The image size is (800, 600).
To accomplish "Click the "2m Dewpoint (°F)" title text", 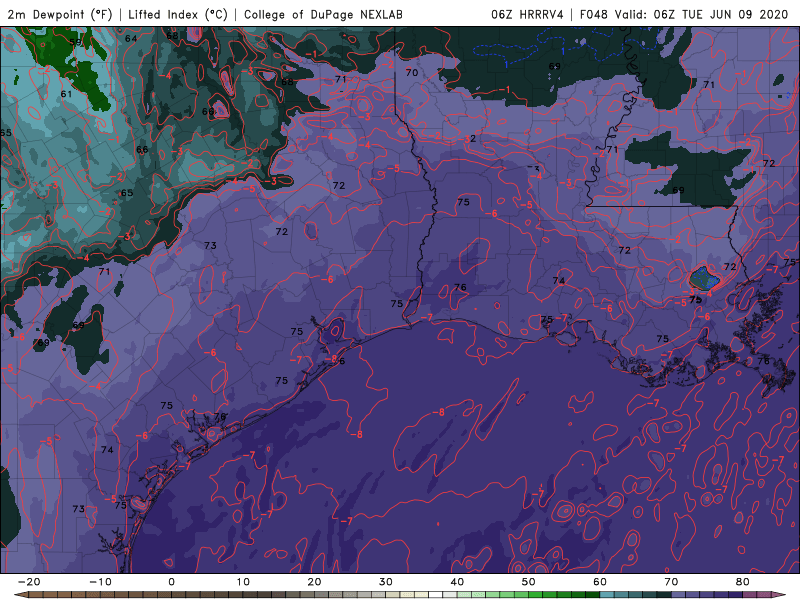I will [x=60, y=15].
